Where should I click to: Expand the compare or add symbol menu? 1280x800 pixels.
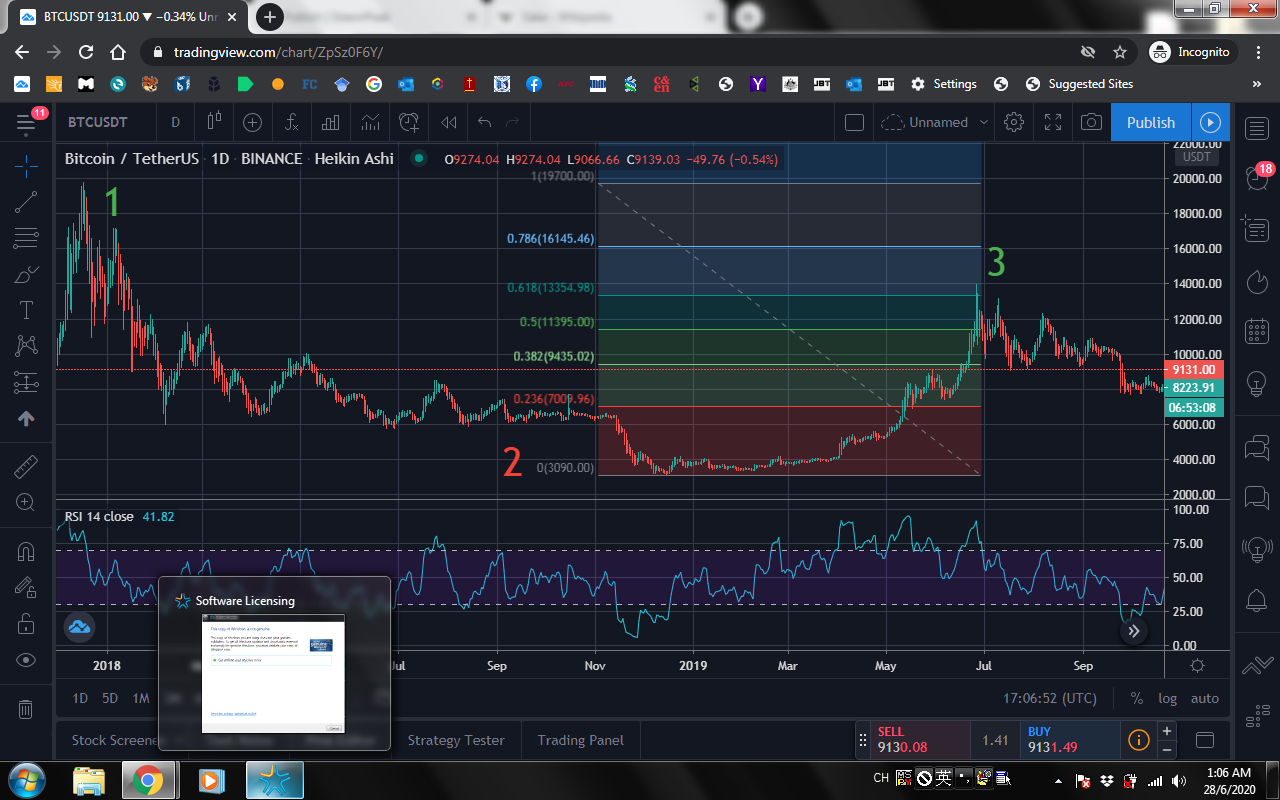252,122
